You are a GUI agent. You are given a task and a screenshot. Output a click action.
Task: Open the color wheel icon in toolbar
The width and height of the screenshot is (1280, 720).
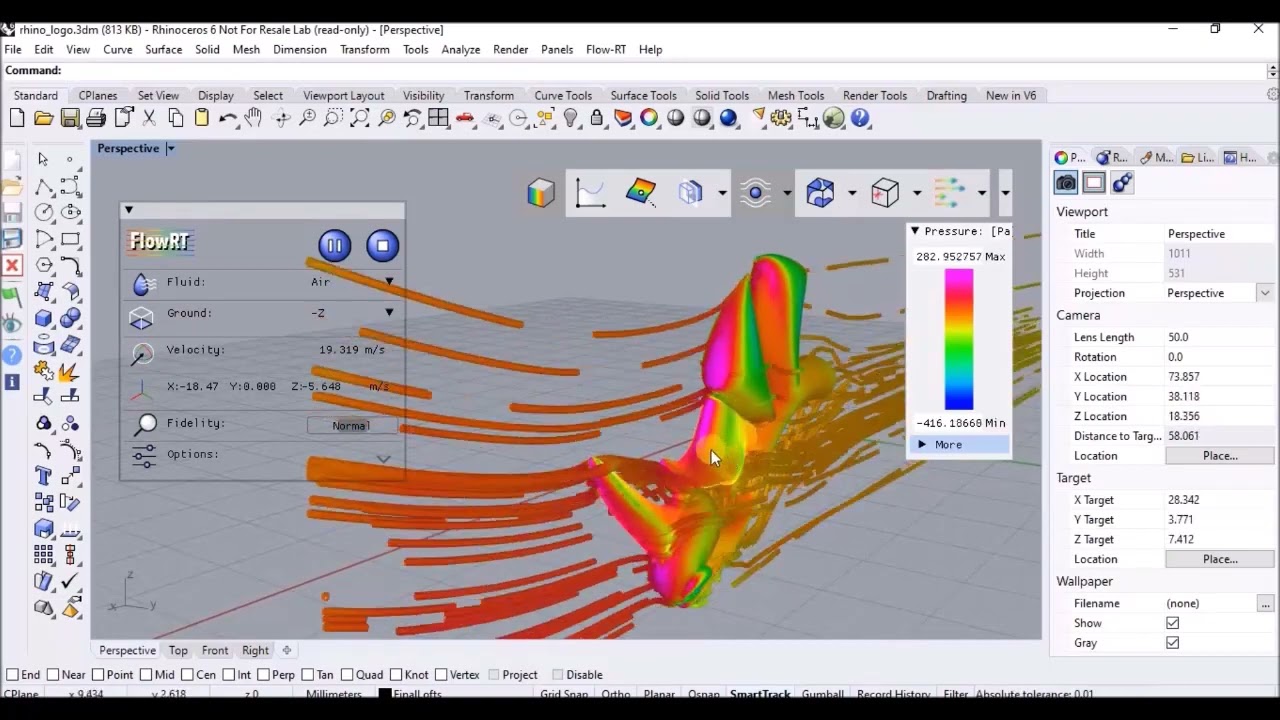(649, 118)
